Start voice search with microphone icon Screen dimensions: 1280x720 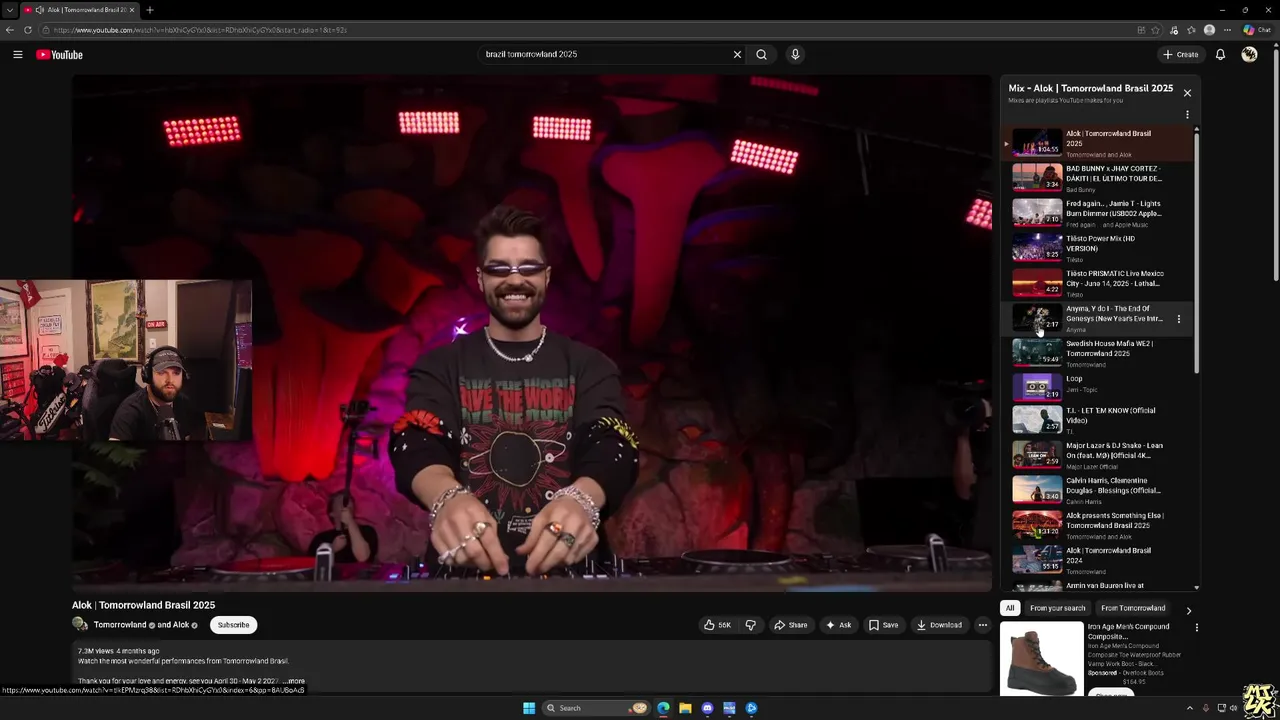click(795, 54)
